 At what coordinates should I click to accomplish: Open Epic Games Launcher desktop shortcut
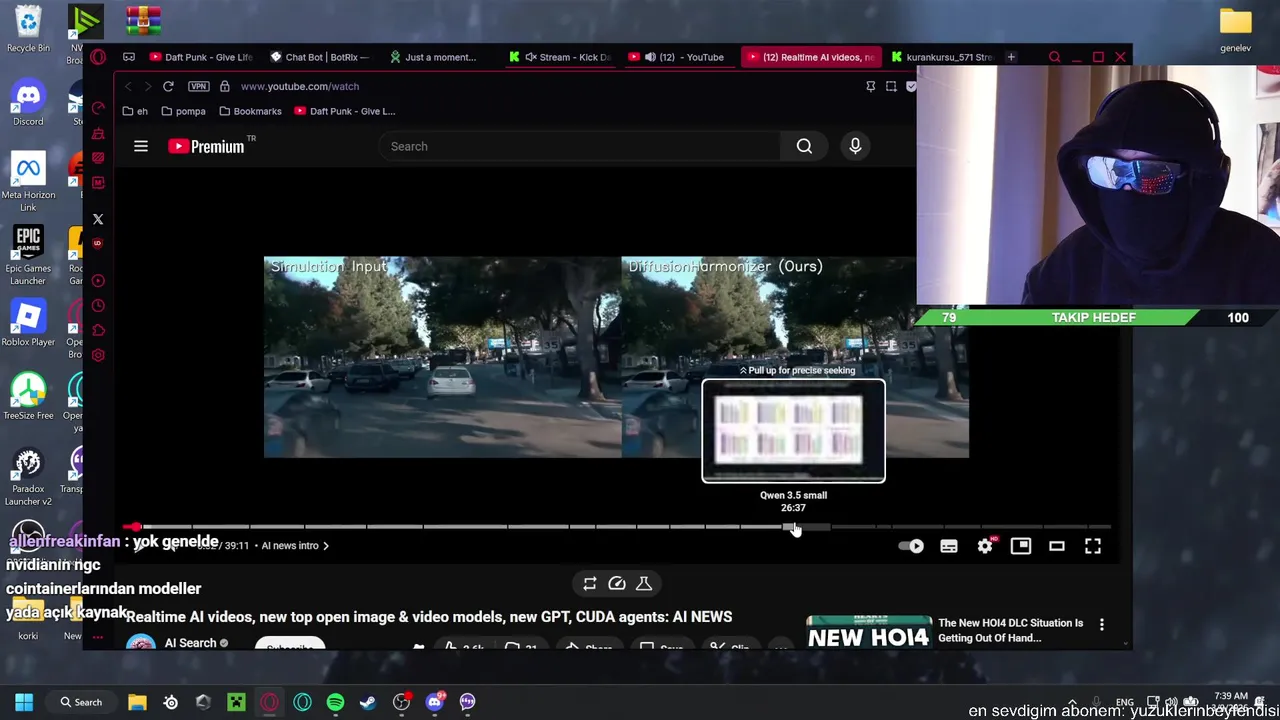tap(28, 256)
